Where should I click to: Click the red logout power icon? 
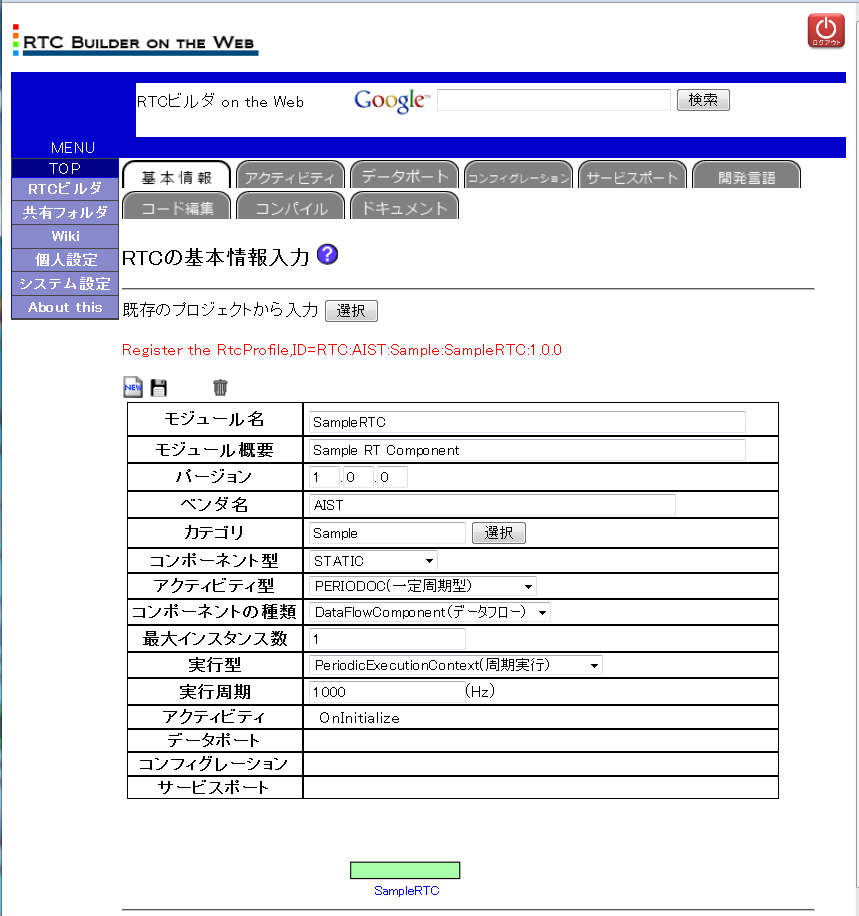click(826, 30)
